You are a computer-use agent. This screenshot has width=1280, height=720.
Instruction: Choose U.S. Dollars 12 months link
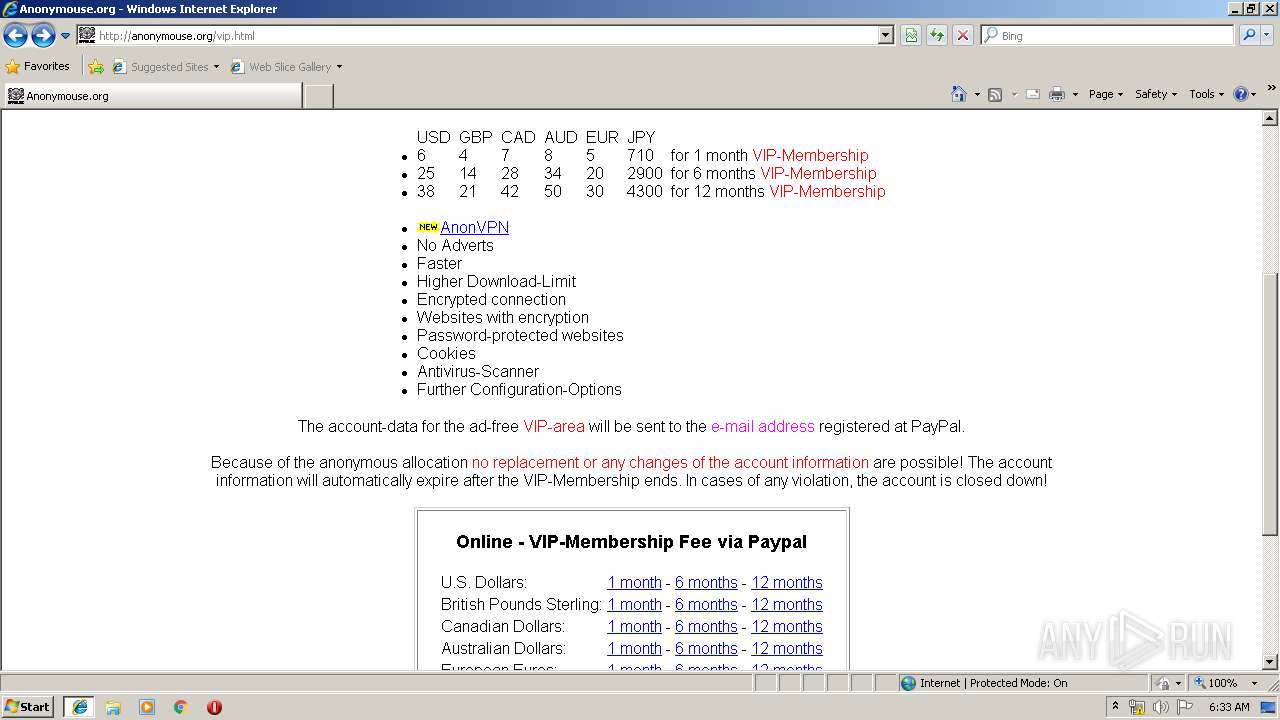(787, 582)
